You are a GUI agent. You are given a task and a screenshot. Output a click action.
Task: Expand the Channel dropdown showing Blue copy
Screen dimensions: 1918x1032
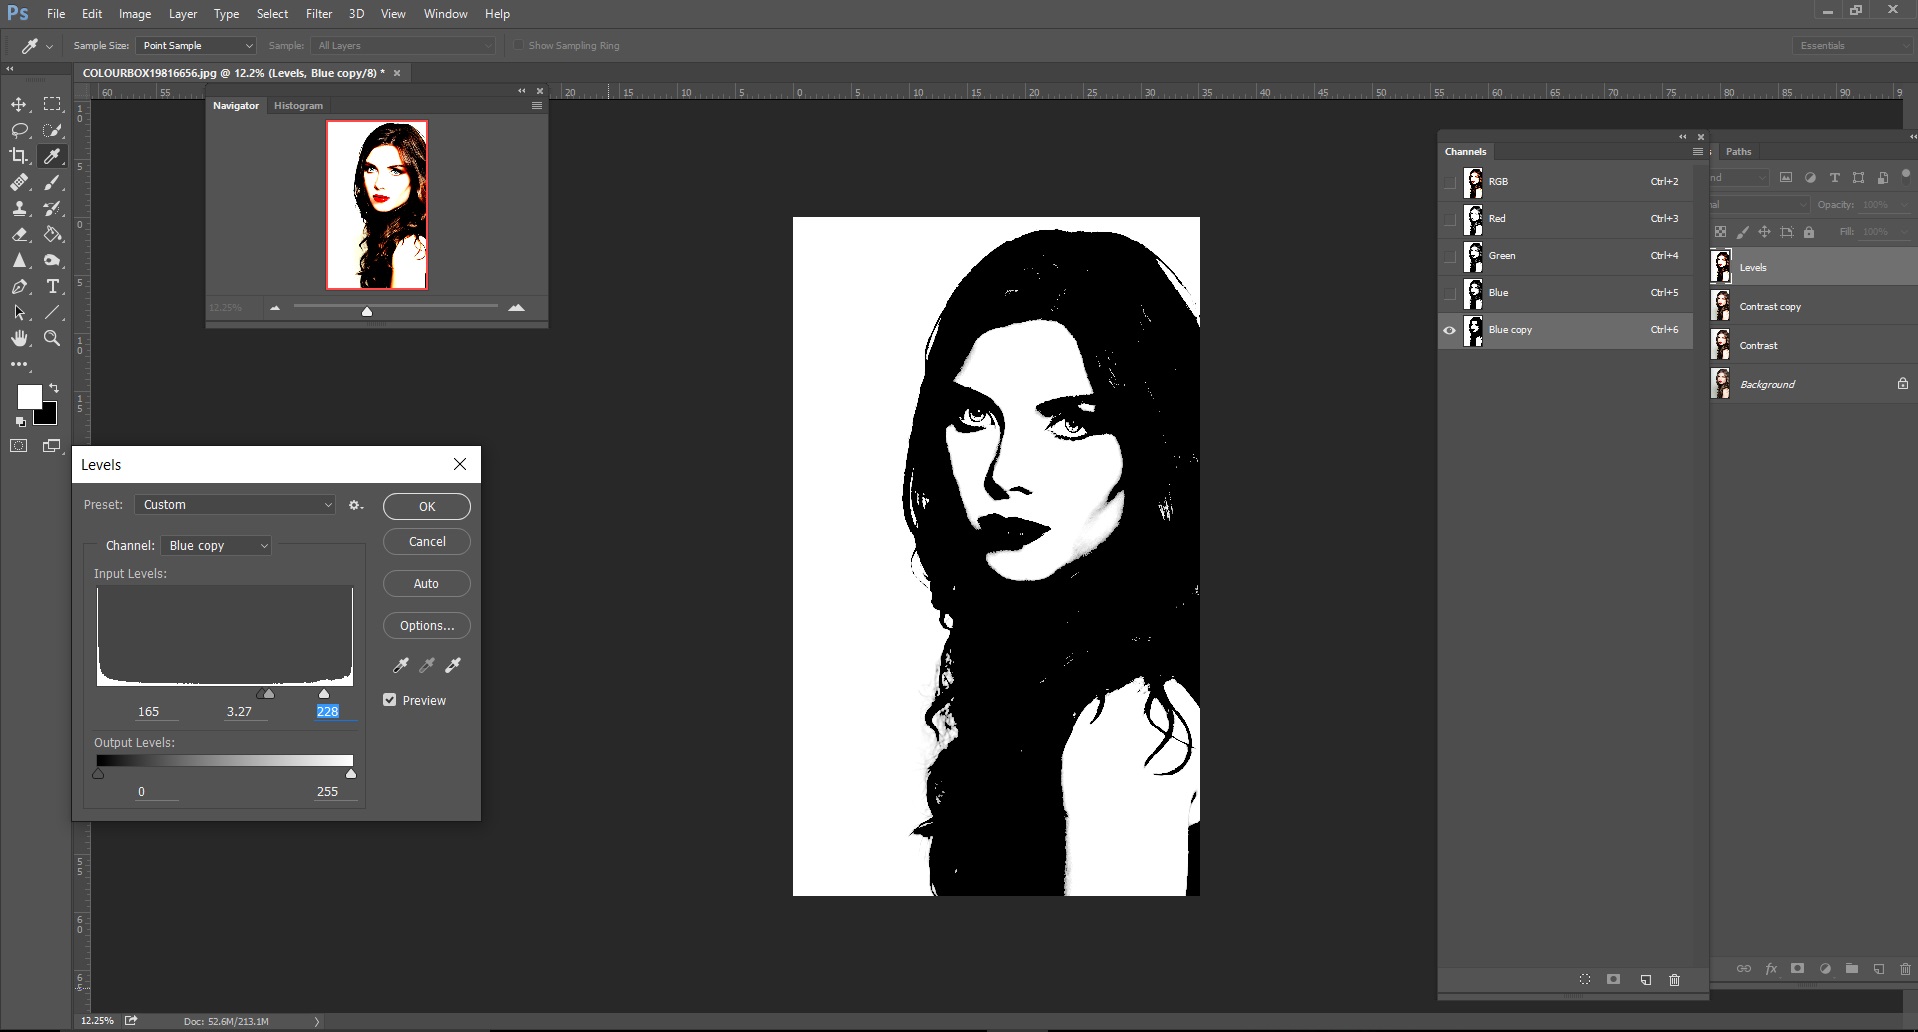[x=216, y=546]
